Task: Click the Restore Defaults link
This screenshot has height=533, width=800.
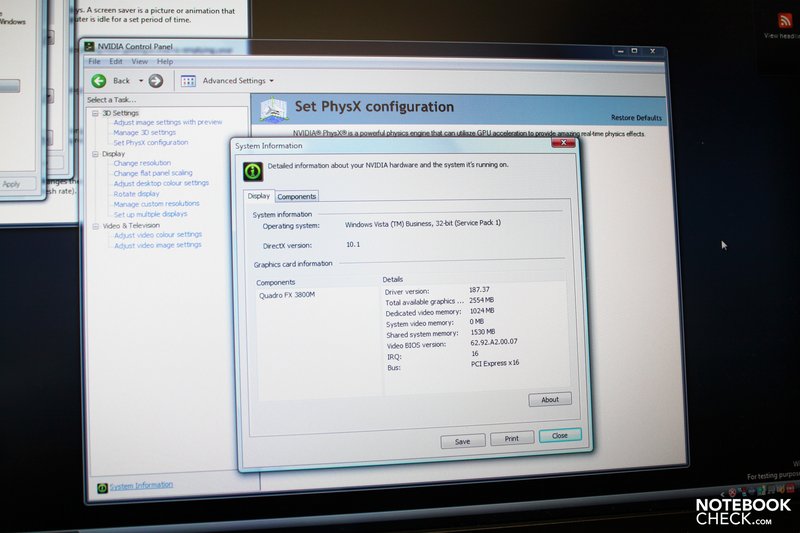Action: click(x=636, y=118)
